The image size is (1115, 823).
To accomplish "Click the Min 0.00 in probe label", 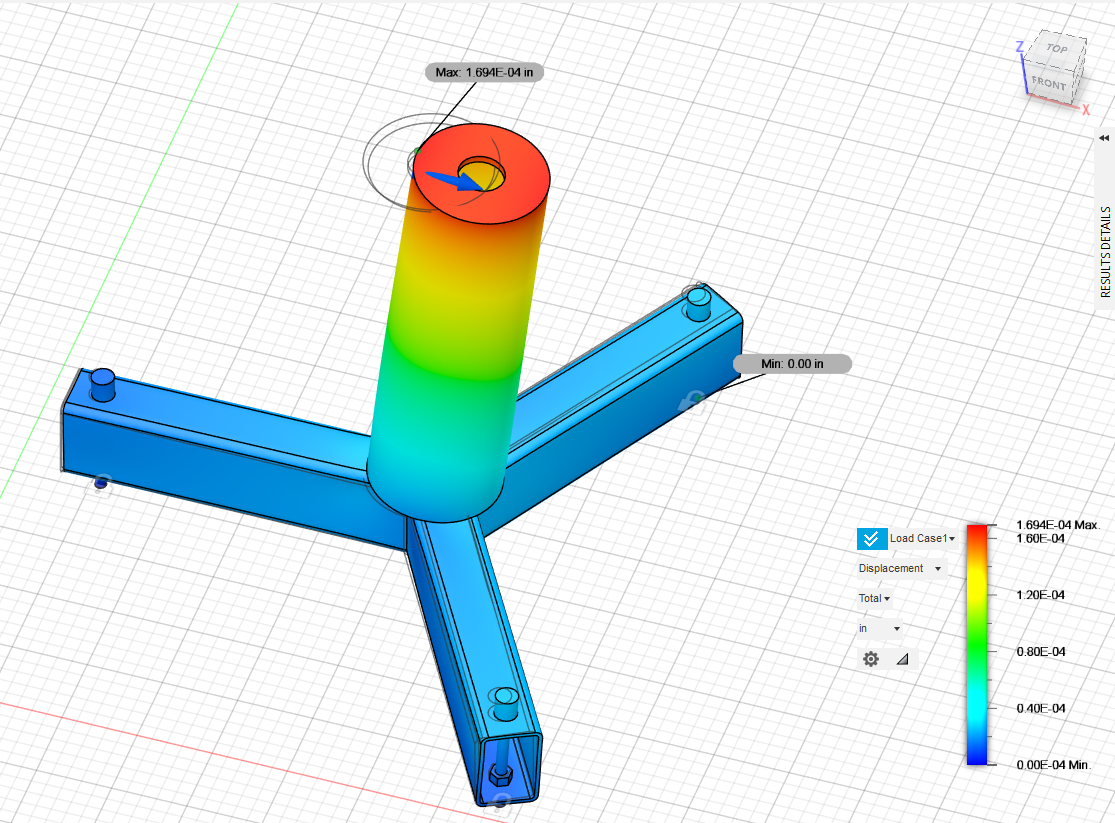I will tap(792, 363).
